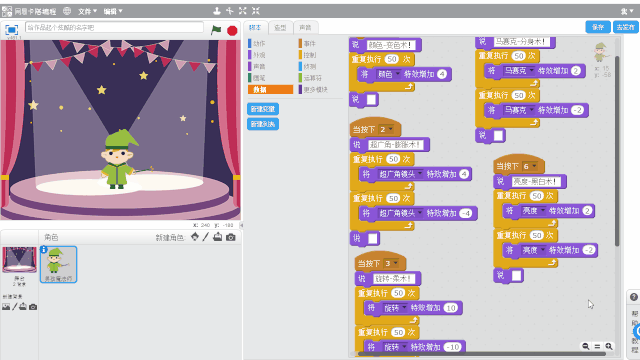Edit say text 超广角-膨胀术!
Viewport: 640px width, 360px height.
pos(394,144)
